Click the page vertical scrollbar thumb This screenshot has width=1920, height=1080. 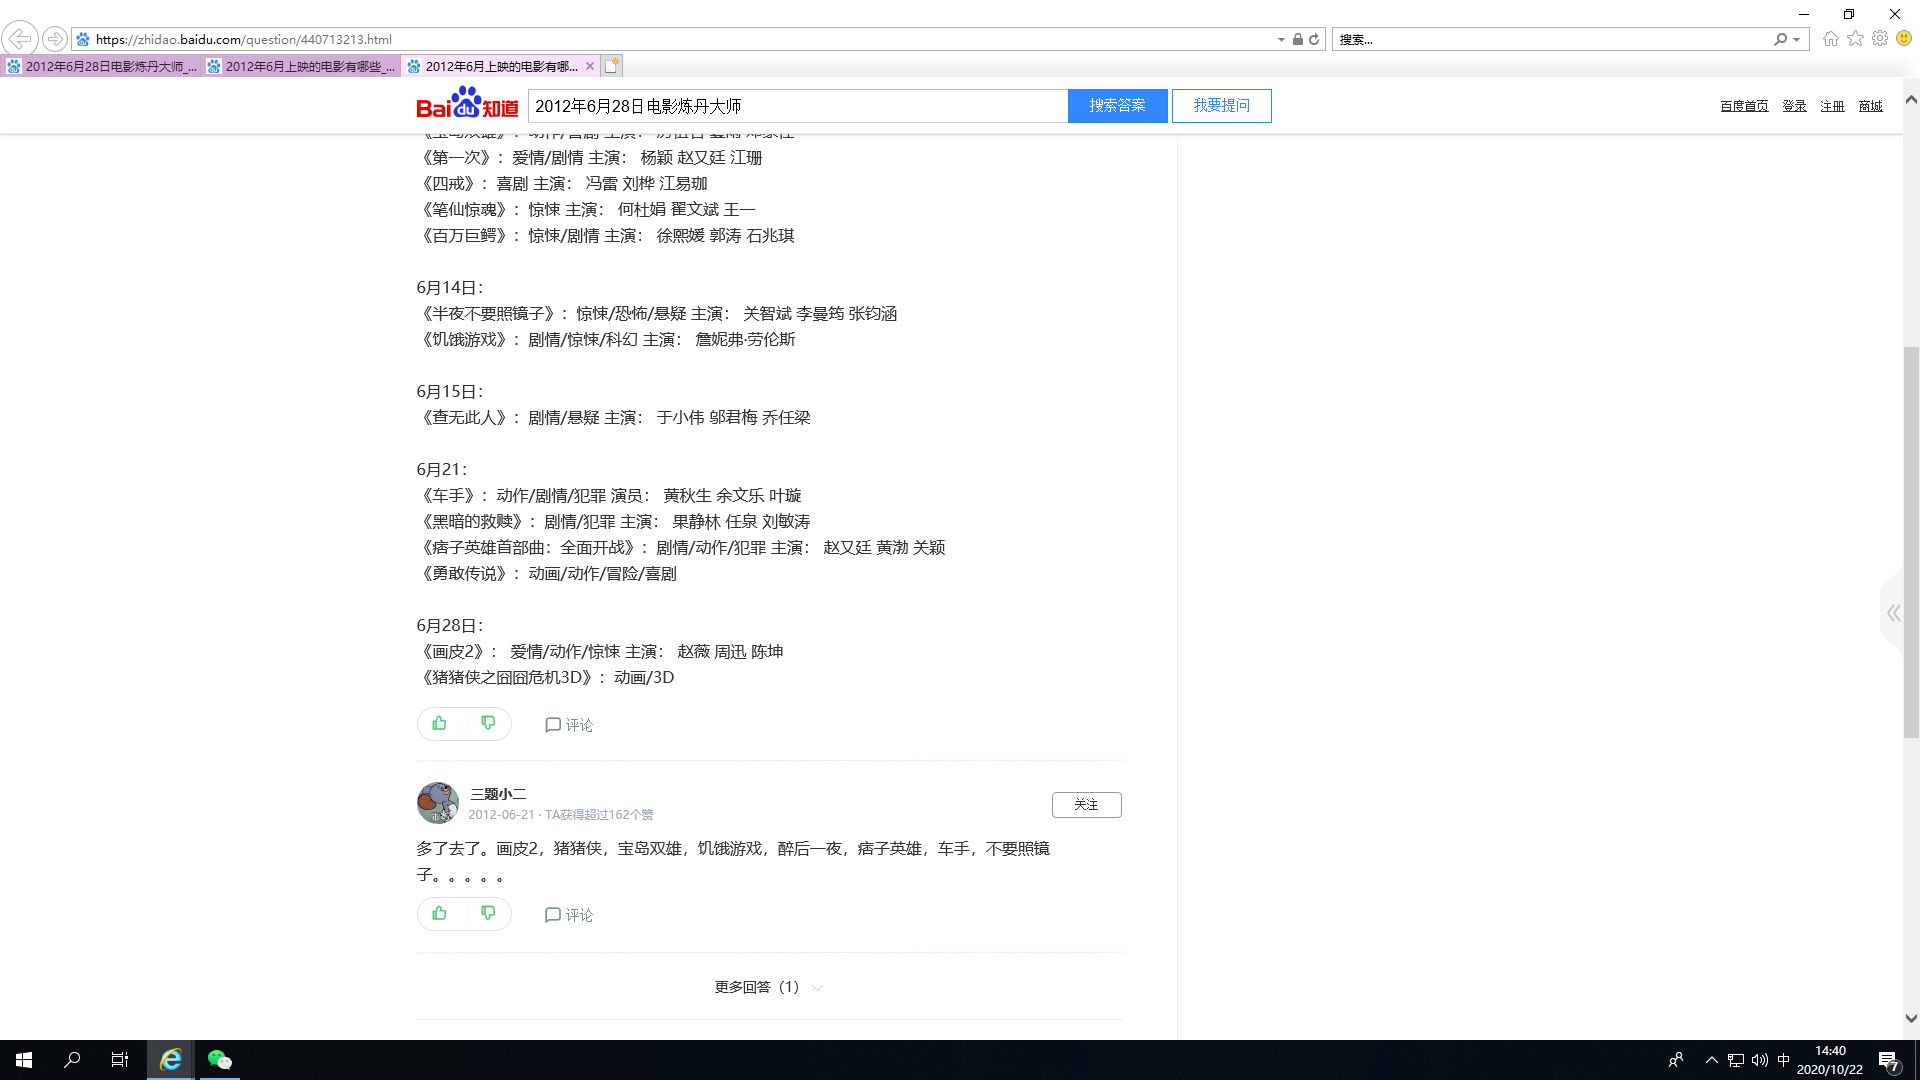(x=1911, y=540)
